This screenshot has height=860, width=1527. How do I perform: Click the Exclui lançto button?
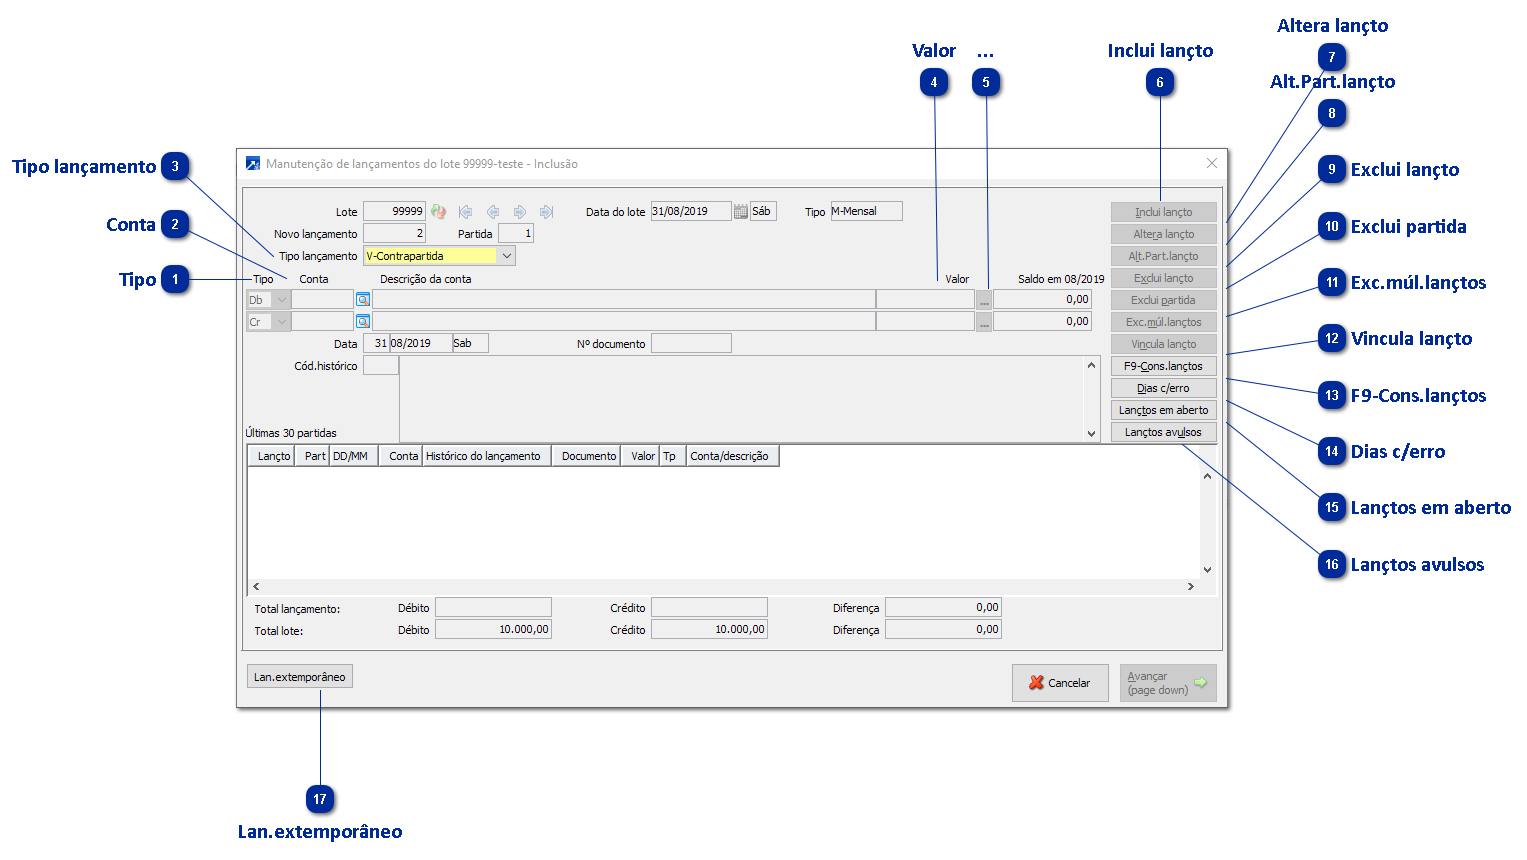(1164, 278)
